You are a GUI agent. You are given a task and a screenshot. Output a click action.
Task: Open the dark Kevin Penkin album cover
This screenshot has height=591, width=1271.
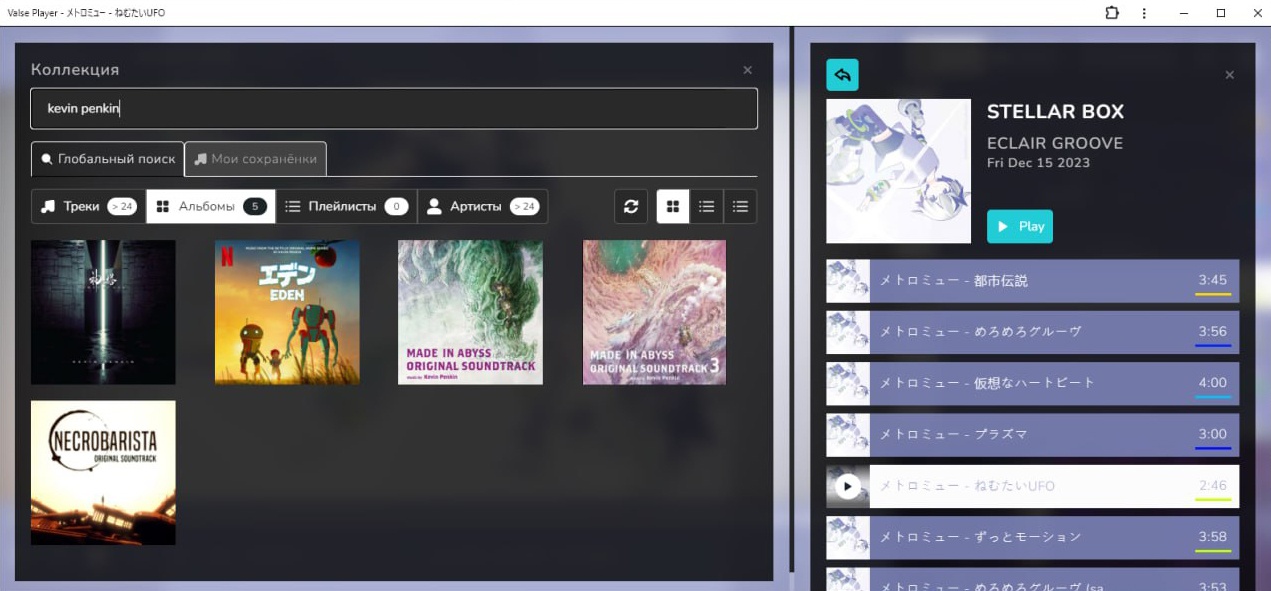click(x=103, y=312)
